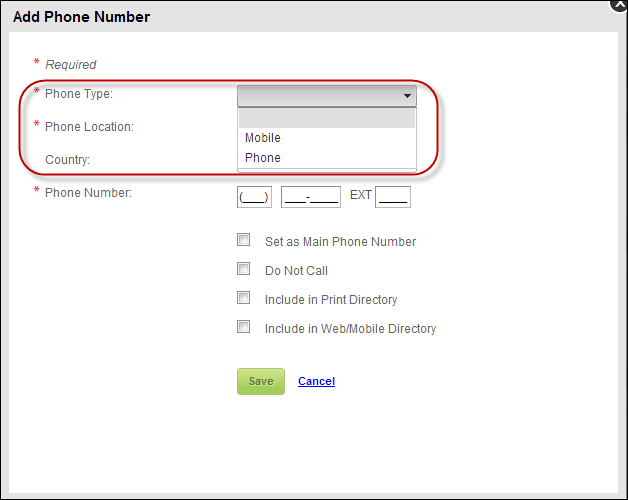Tick the Do Not Call checkbox
This screenshot has width=628, height=500.
pyautogui.click(x=243, y=269)
